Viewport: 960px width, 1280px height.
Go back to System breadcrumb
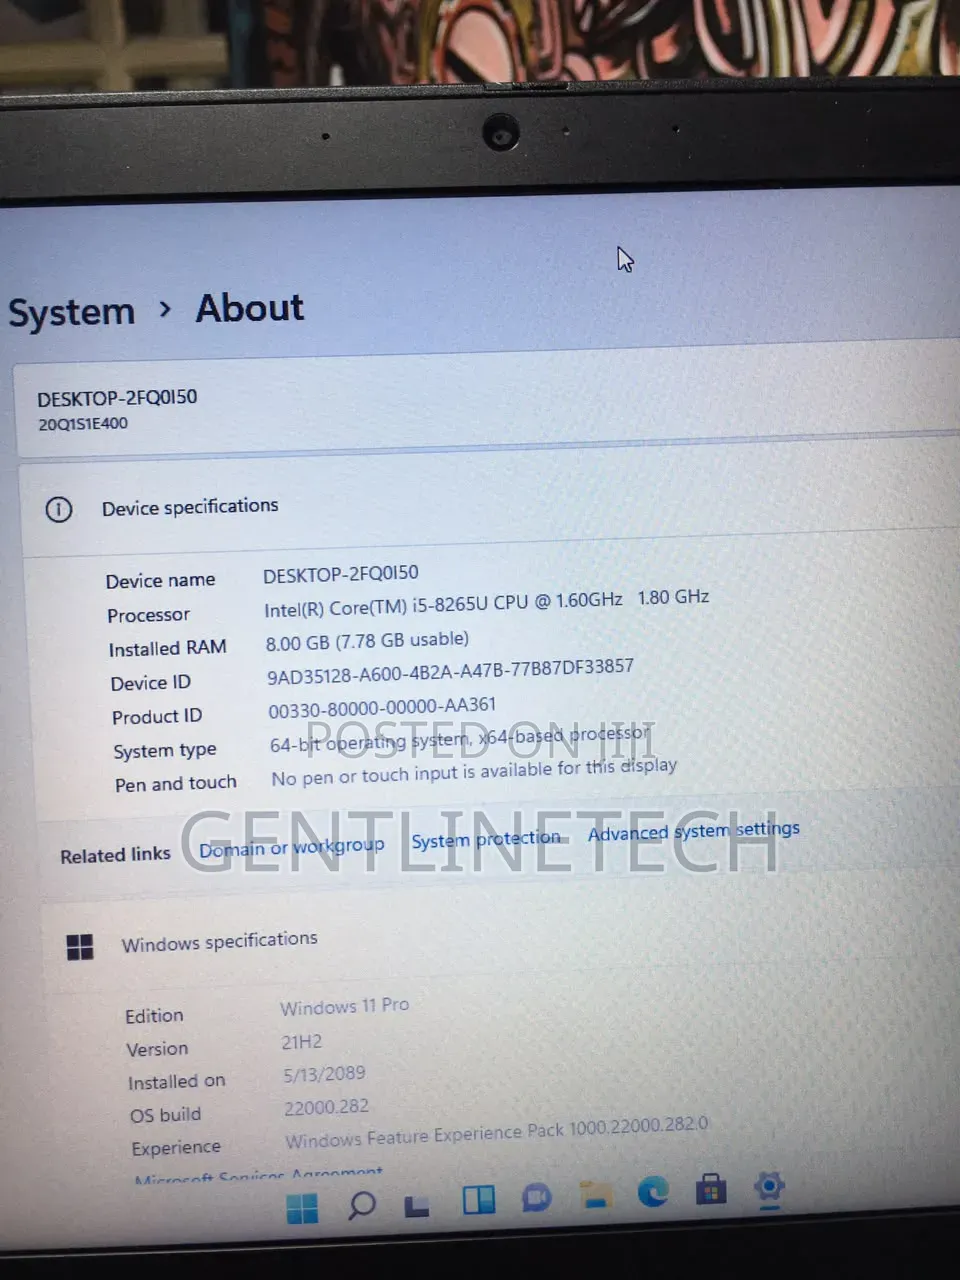click(71, 312)
